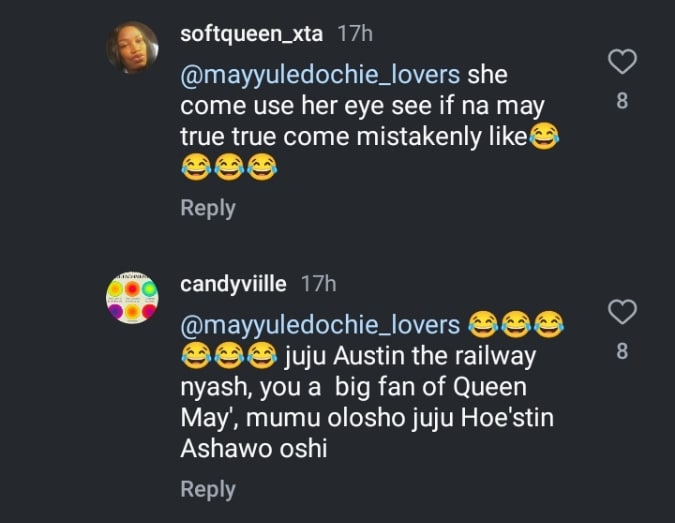The width and height of the screenshot is (675, 523).
Task: Tap the laughing emoji after "mistakenly like"
Action: click(x=544, y=137)
